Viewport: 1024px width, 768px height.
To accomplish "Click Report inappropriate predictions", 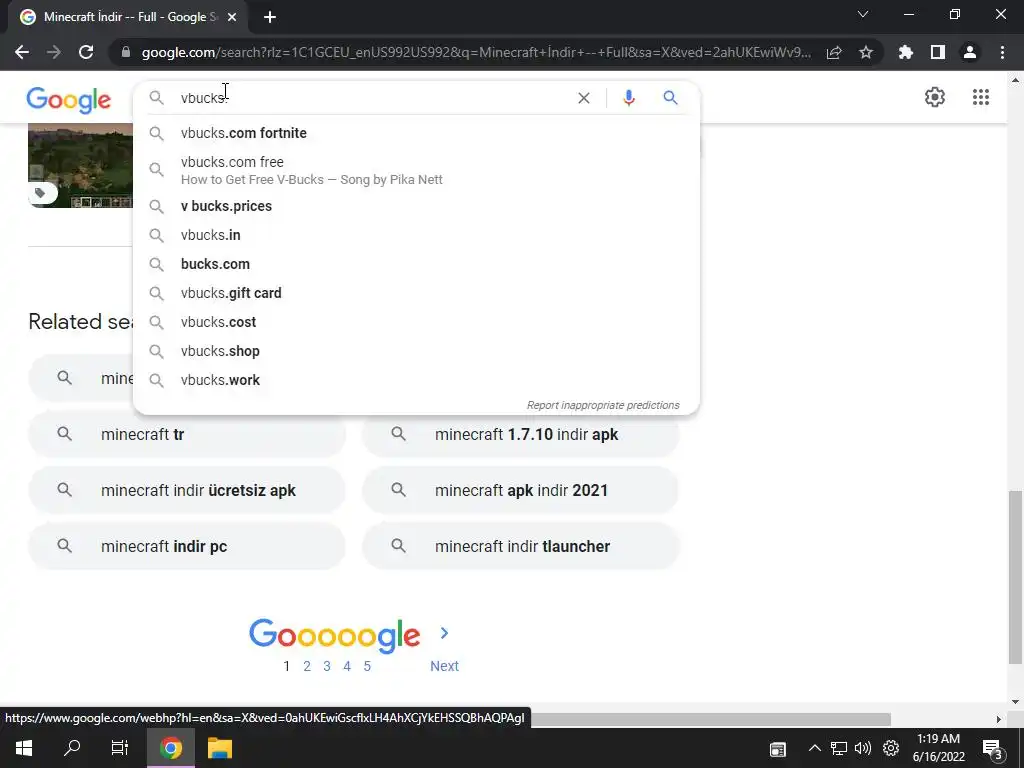I will point(603,406).
